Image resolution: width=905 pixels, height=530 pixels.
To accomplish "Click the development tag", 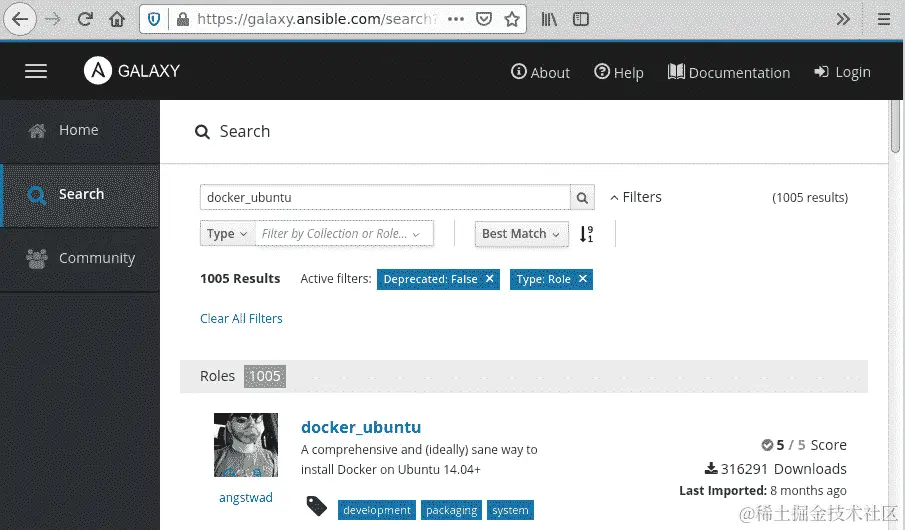I will 377,510.
